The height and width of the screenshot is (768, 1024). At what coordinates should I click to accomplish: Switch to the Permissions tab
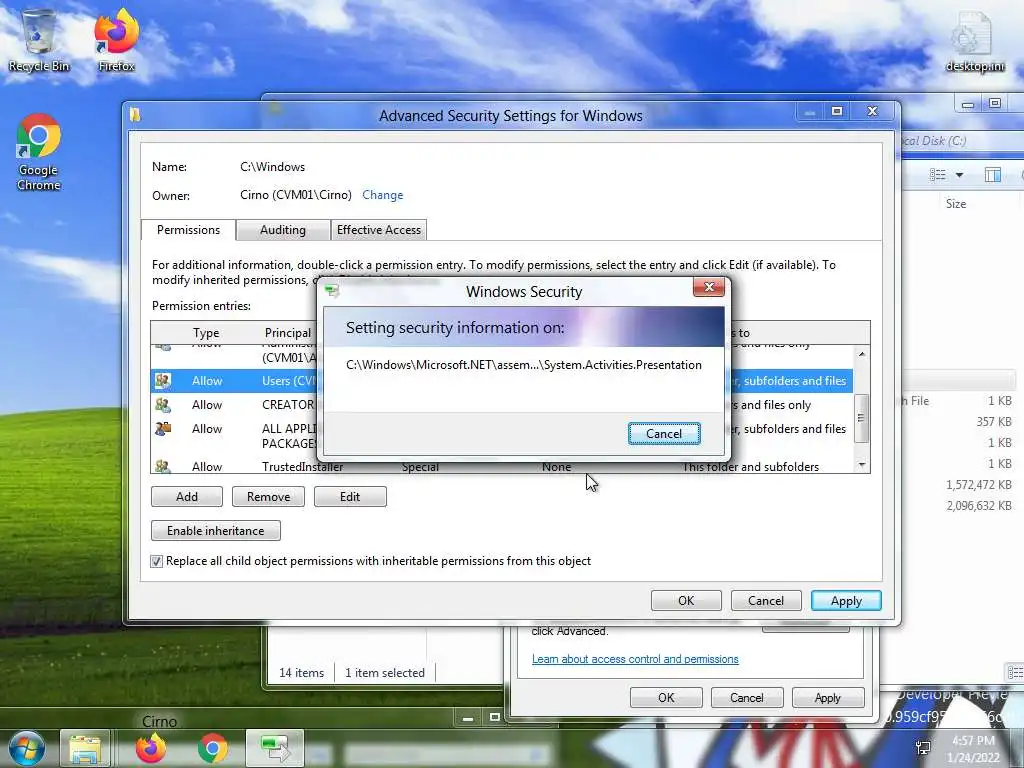(188, 230)
